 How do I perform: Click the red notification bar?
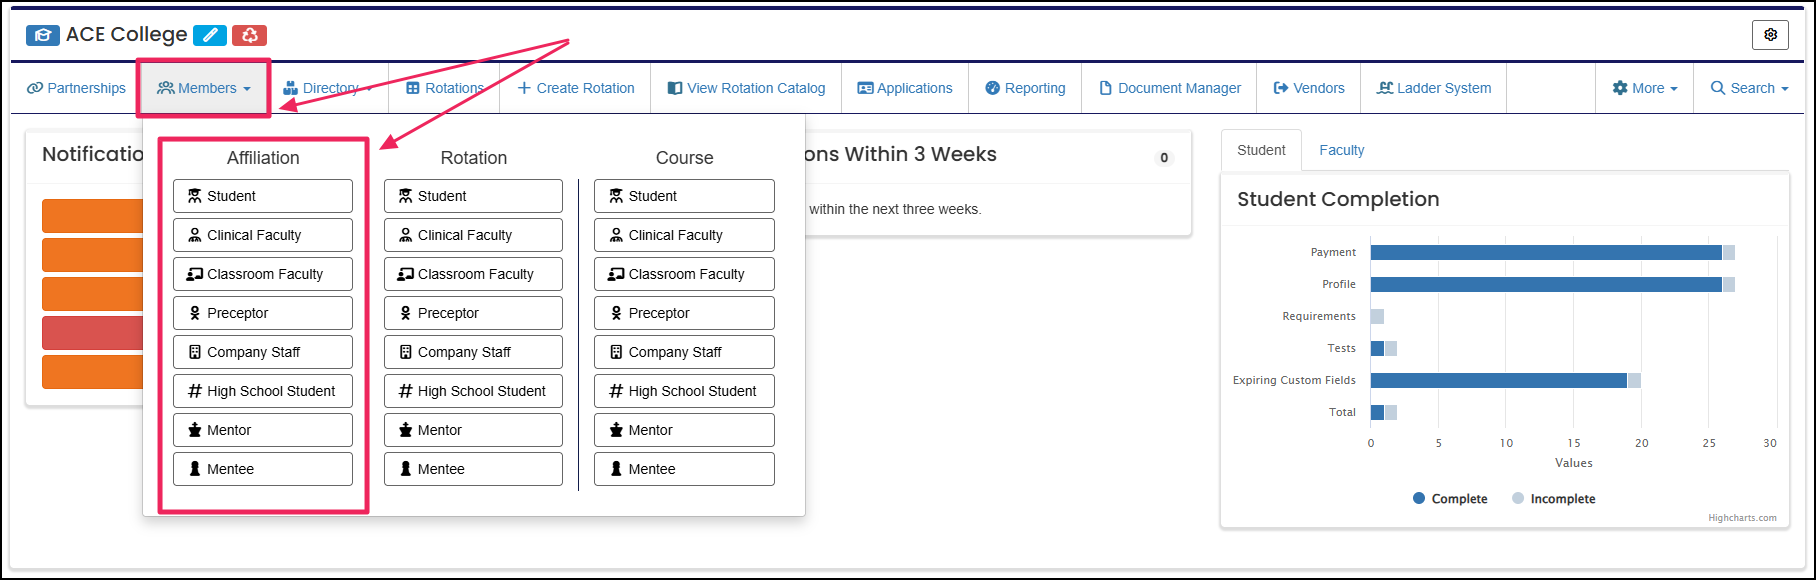pos(93,332)
